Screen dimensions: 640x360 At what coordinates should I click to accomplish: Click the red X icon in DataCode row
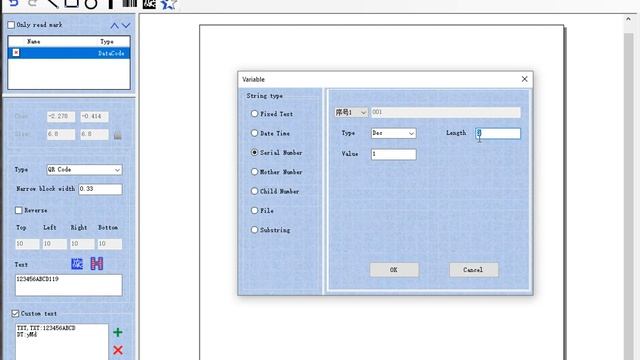click(x=16, y=53)
